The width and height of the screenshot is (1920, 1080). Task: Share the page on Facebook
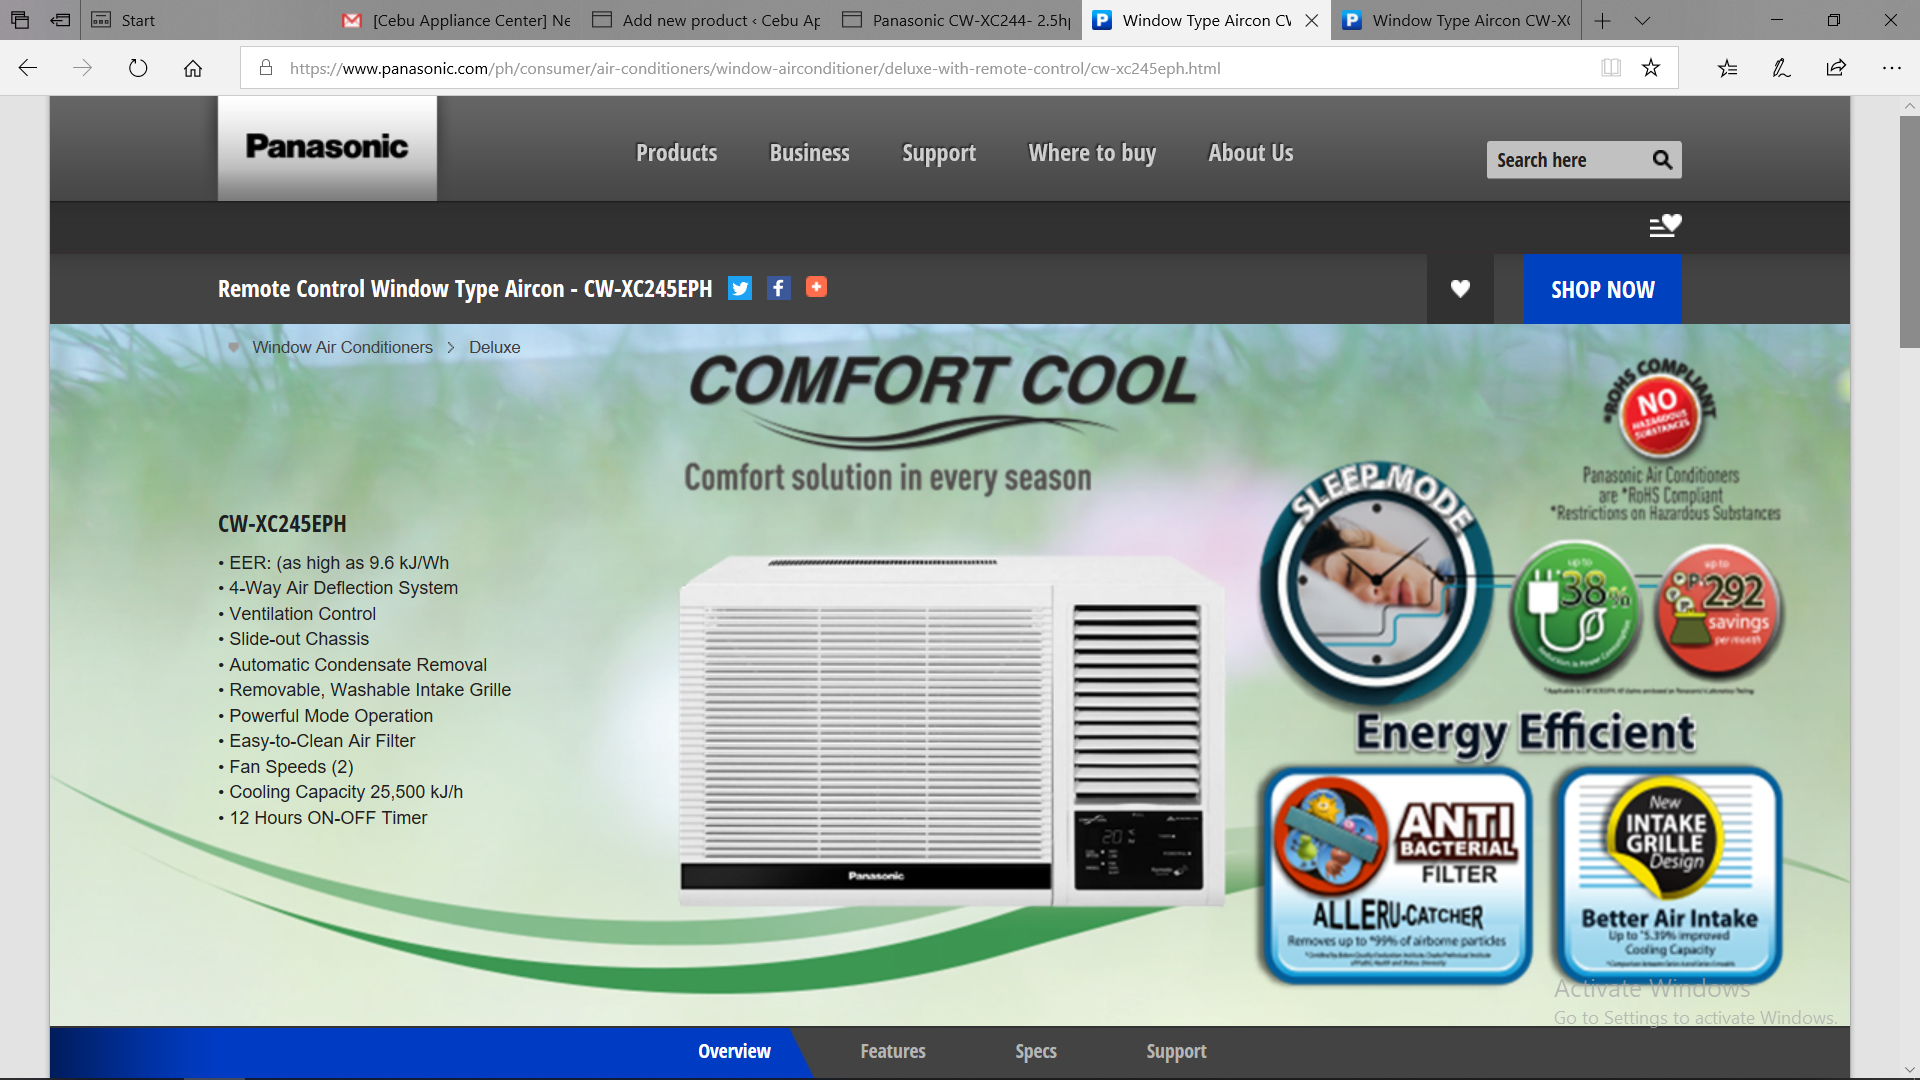(779, 288)
